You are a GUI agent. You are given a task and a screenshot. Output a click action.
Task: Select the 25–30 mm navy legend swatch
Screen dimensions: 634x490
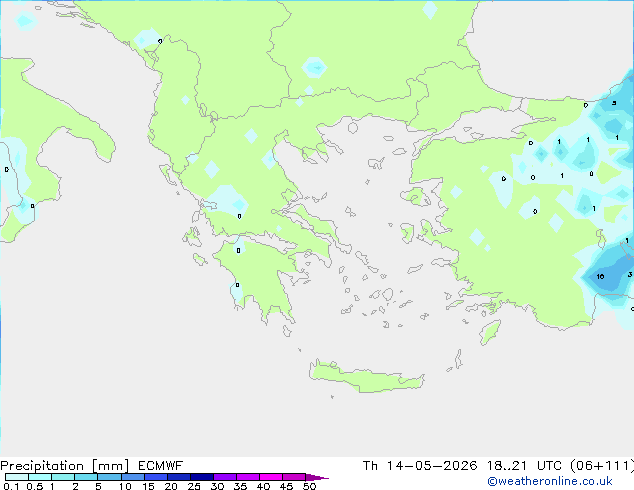[x=201, y=477]
